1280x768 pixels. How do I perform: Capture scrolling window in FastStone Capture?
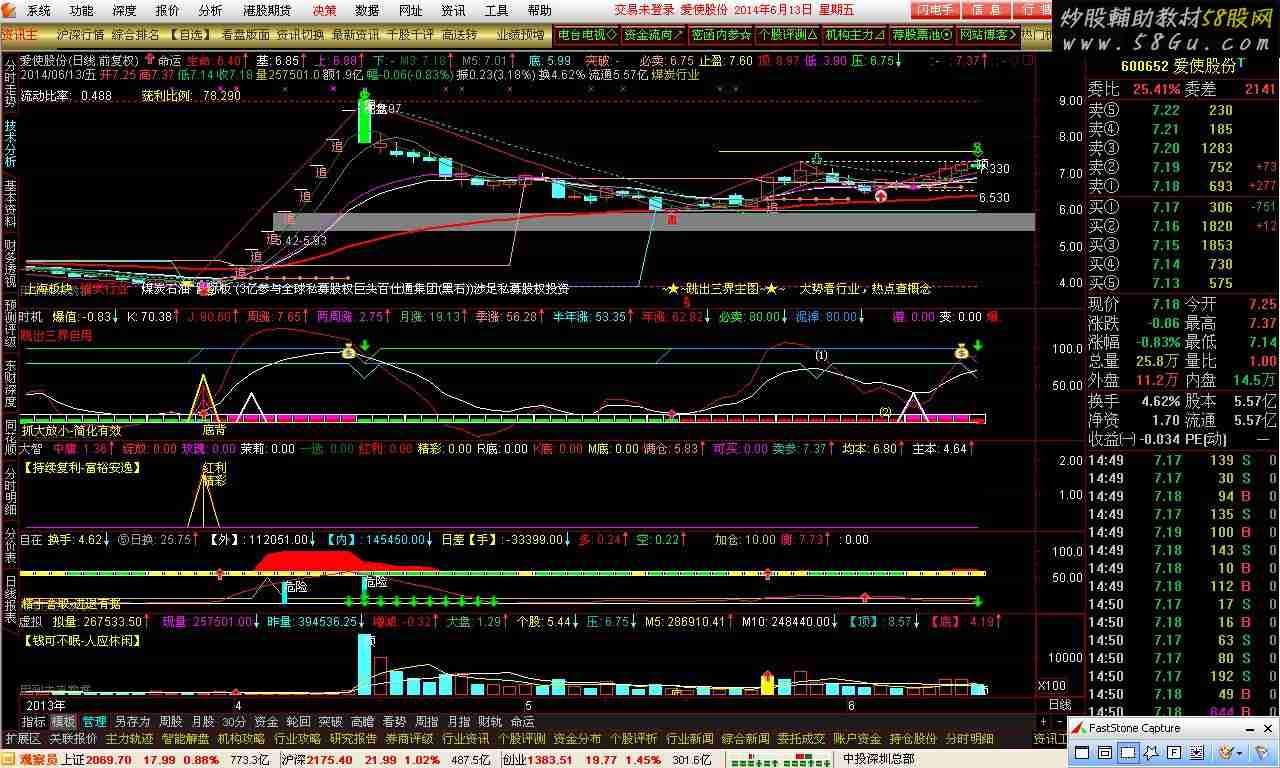[x=1197, y=752]
